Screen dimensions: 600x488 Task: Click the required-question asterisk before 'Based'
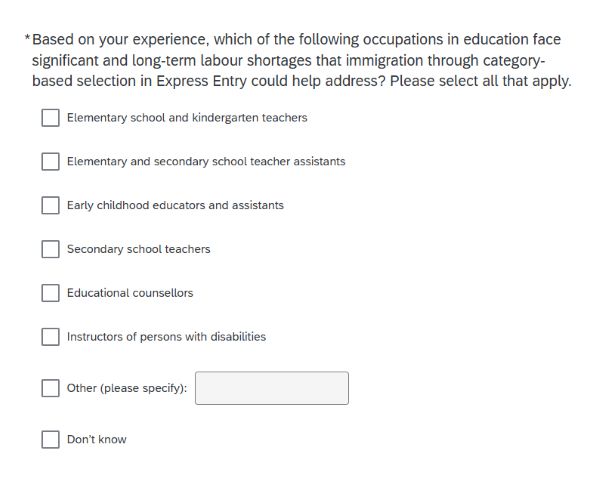click(27, 38)
